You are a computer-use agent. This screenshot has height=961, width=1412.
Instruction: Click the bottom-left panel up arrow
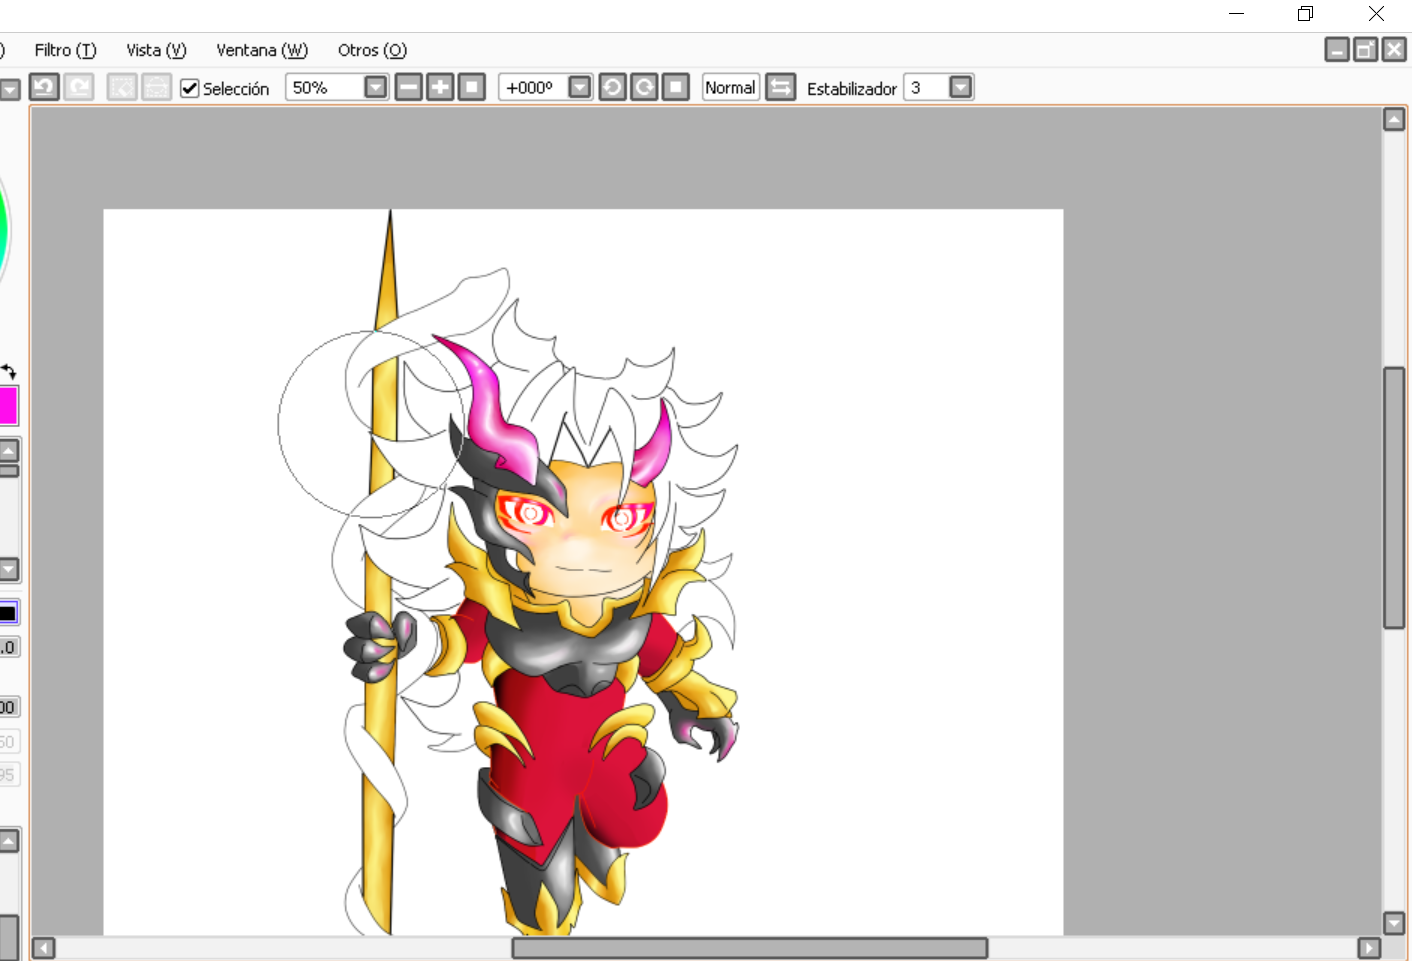coord(9,841)
